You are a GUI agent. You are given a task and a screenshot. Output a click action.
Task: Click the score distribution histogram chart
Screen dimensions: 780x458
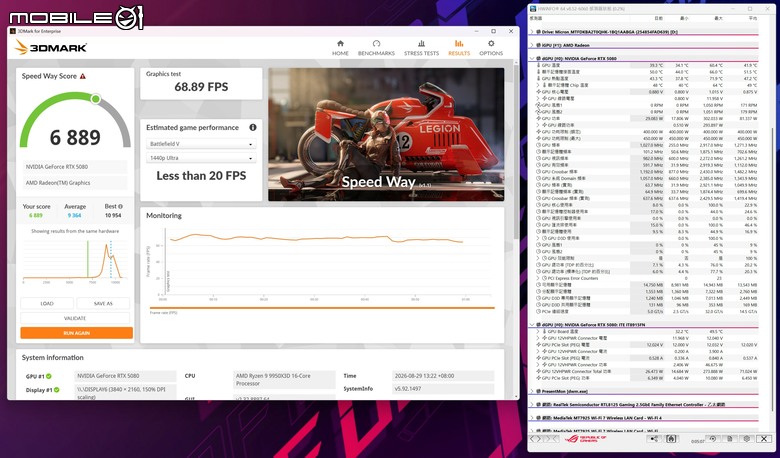[x=75, y=260]
